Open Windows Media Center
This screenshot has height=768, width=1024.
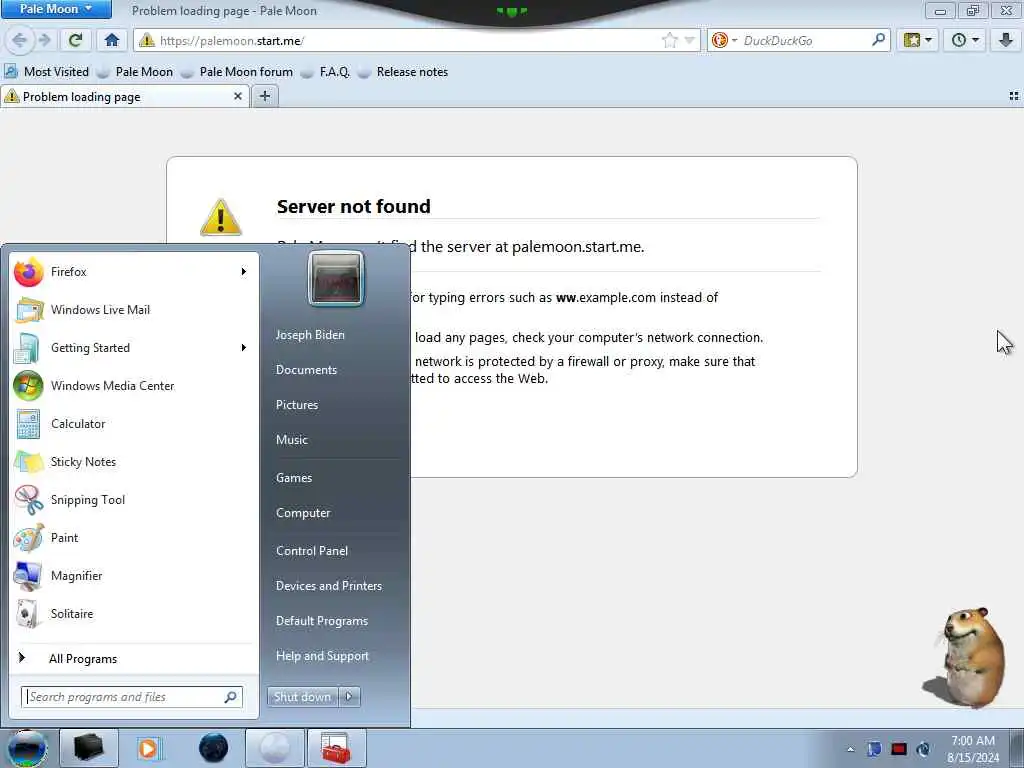point(134,385)
